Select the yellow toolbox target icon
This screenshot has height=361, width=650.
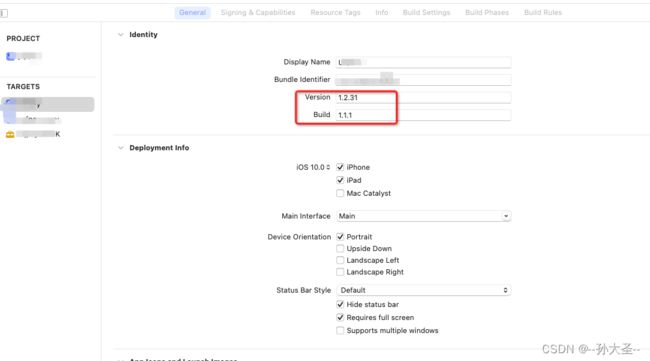click(10, 134)
